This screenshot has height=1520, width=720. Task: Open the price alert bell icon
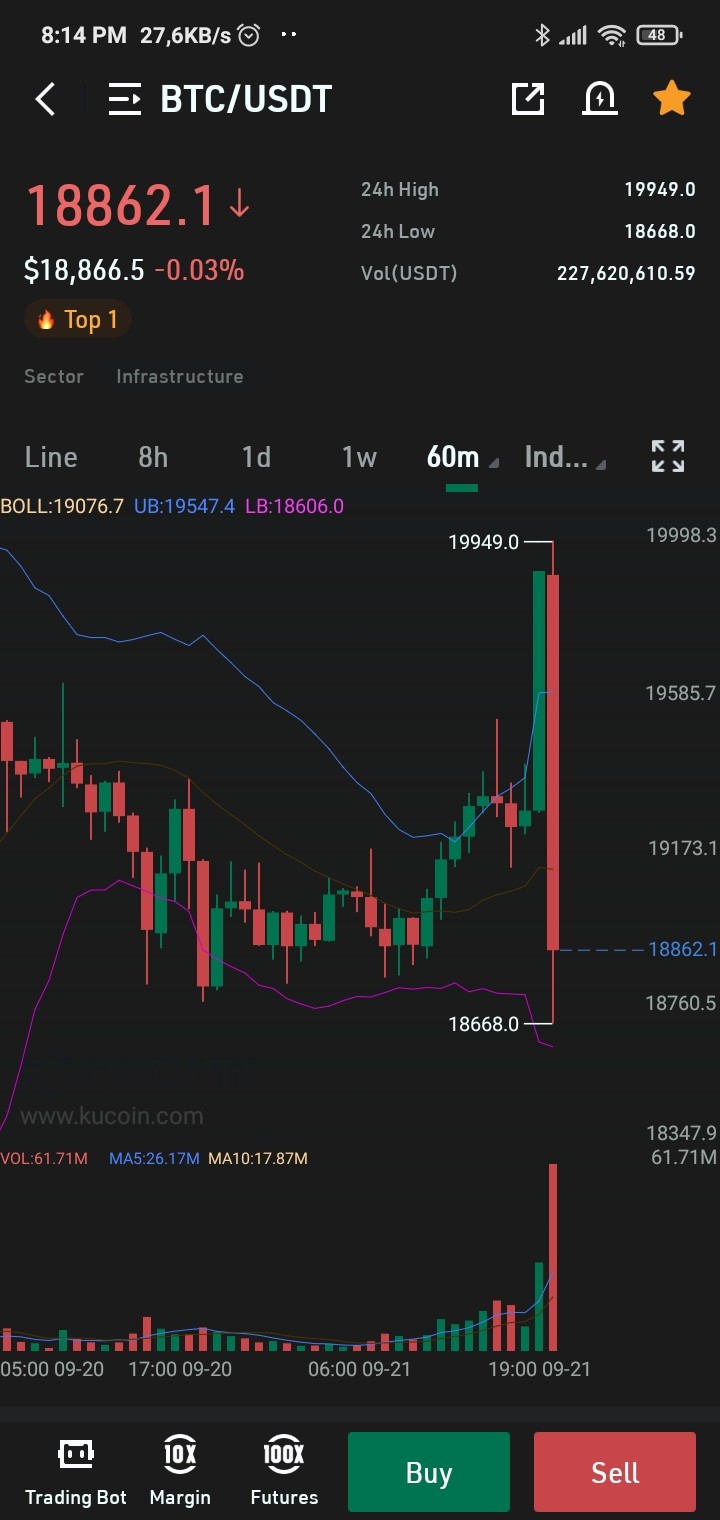tap(600, 98)
